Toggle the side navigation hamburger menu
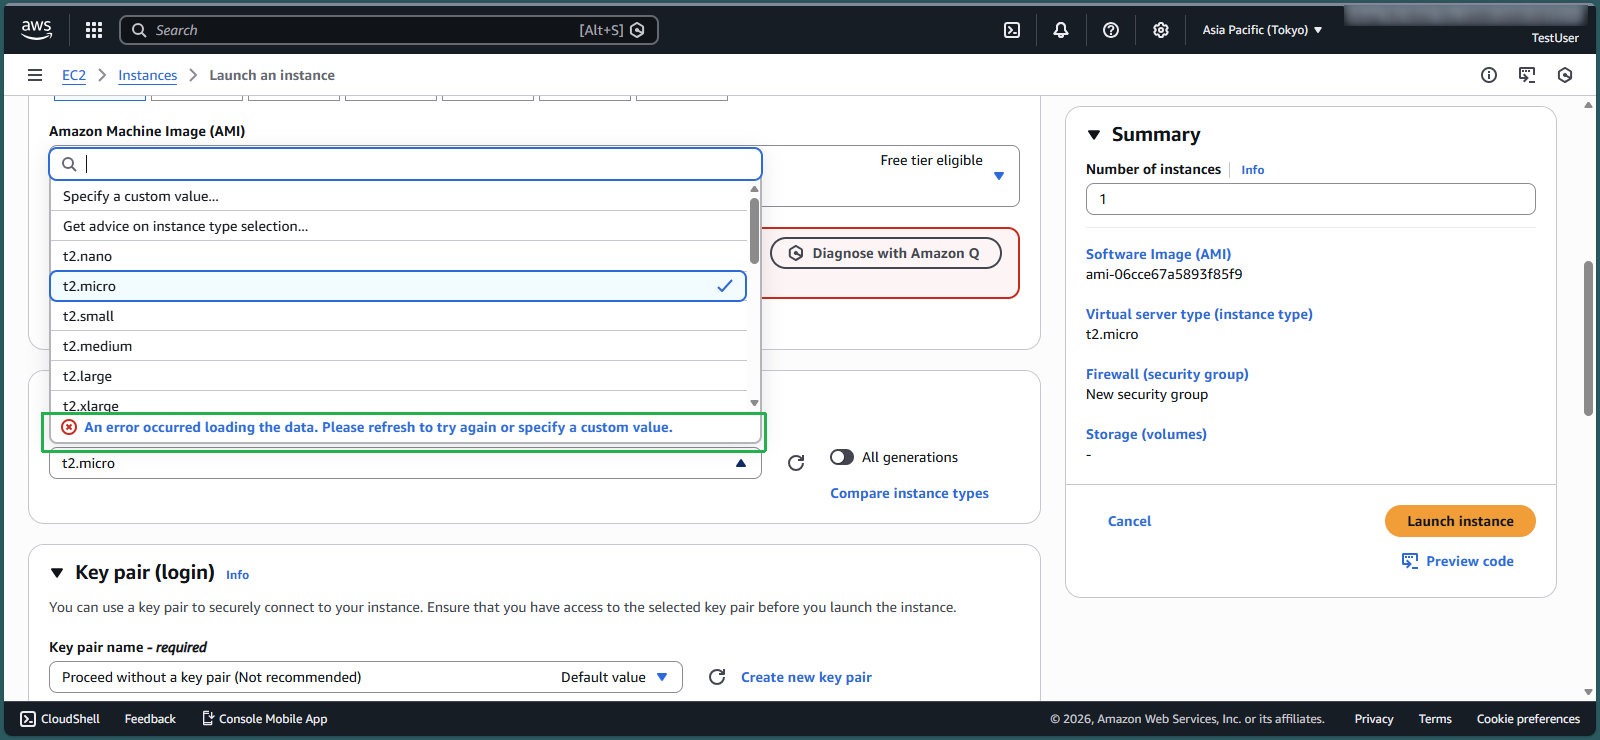1600x740 pixels. [35, 75]
